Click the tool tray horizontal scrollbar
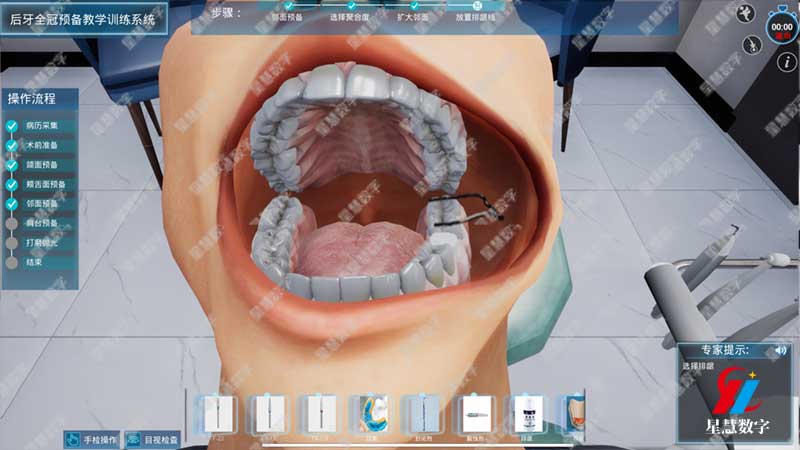 (400, 445)
